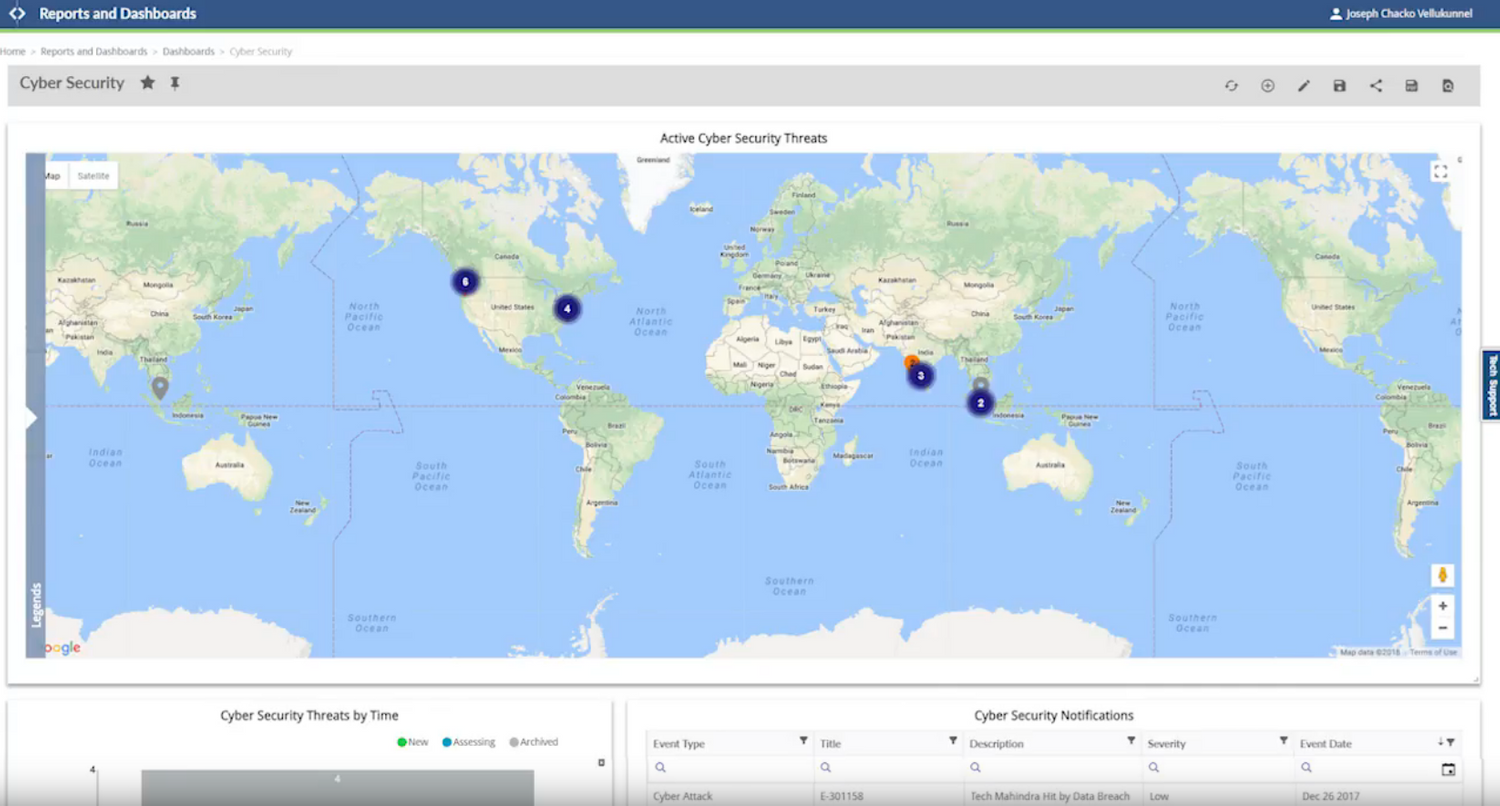Share the Cyber Security dashboard

(1376, 86)
